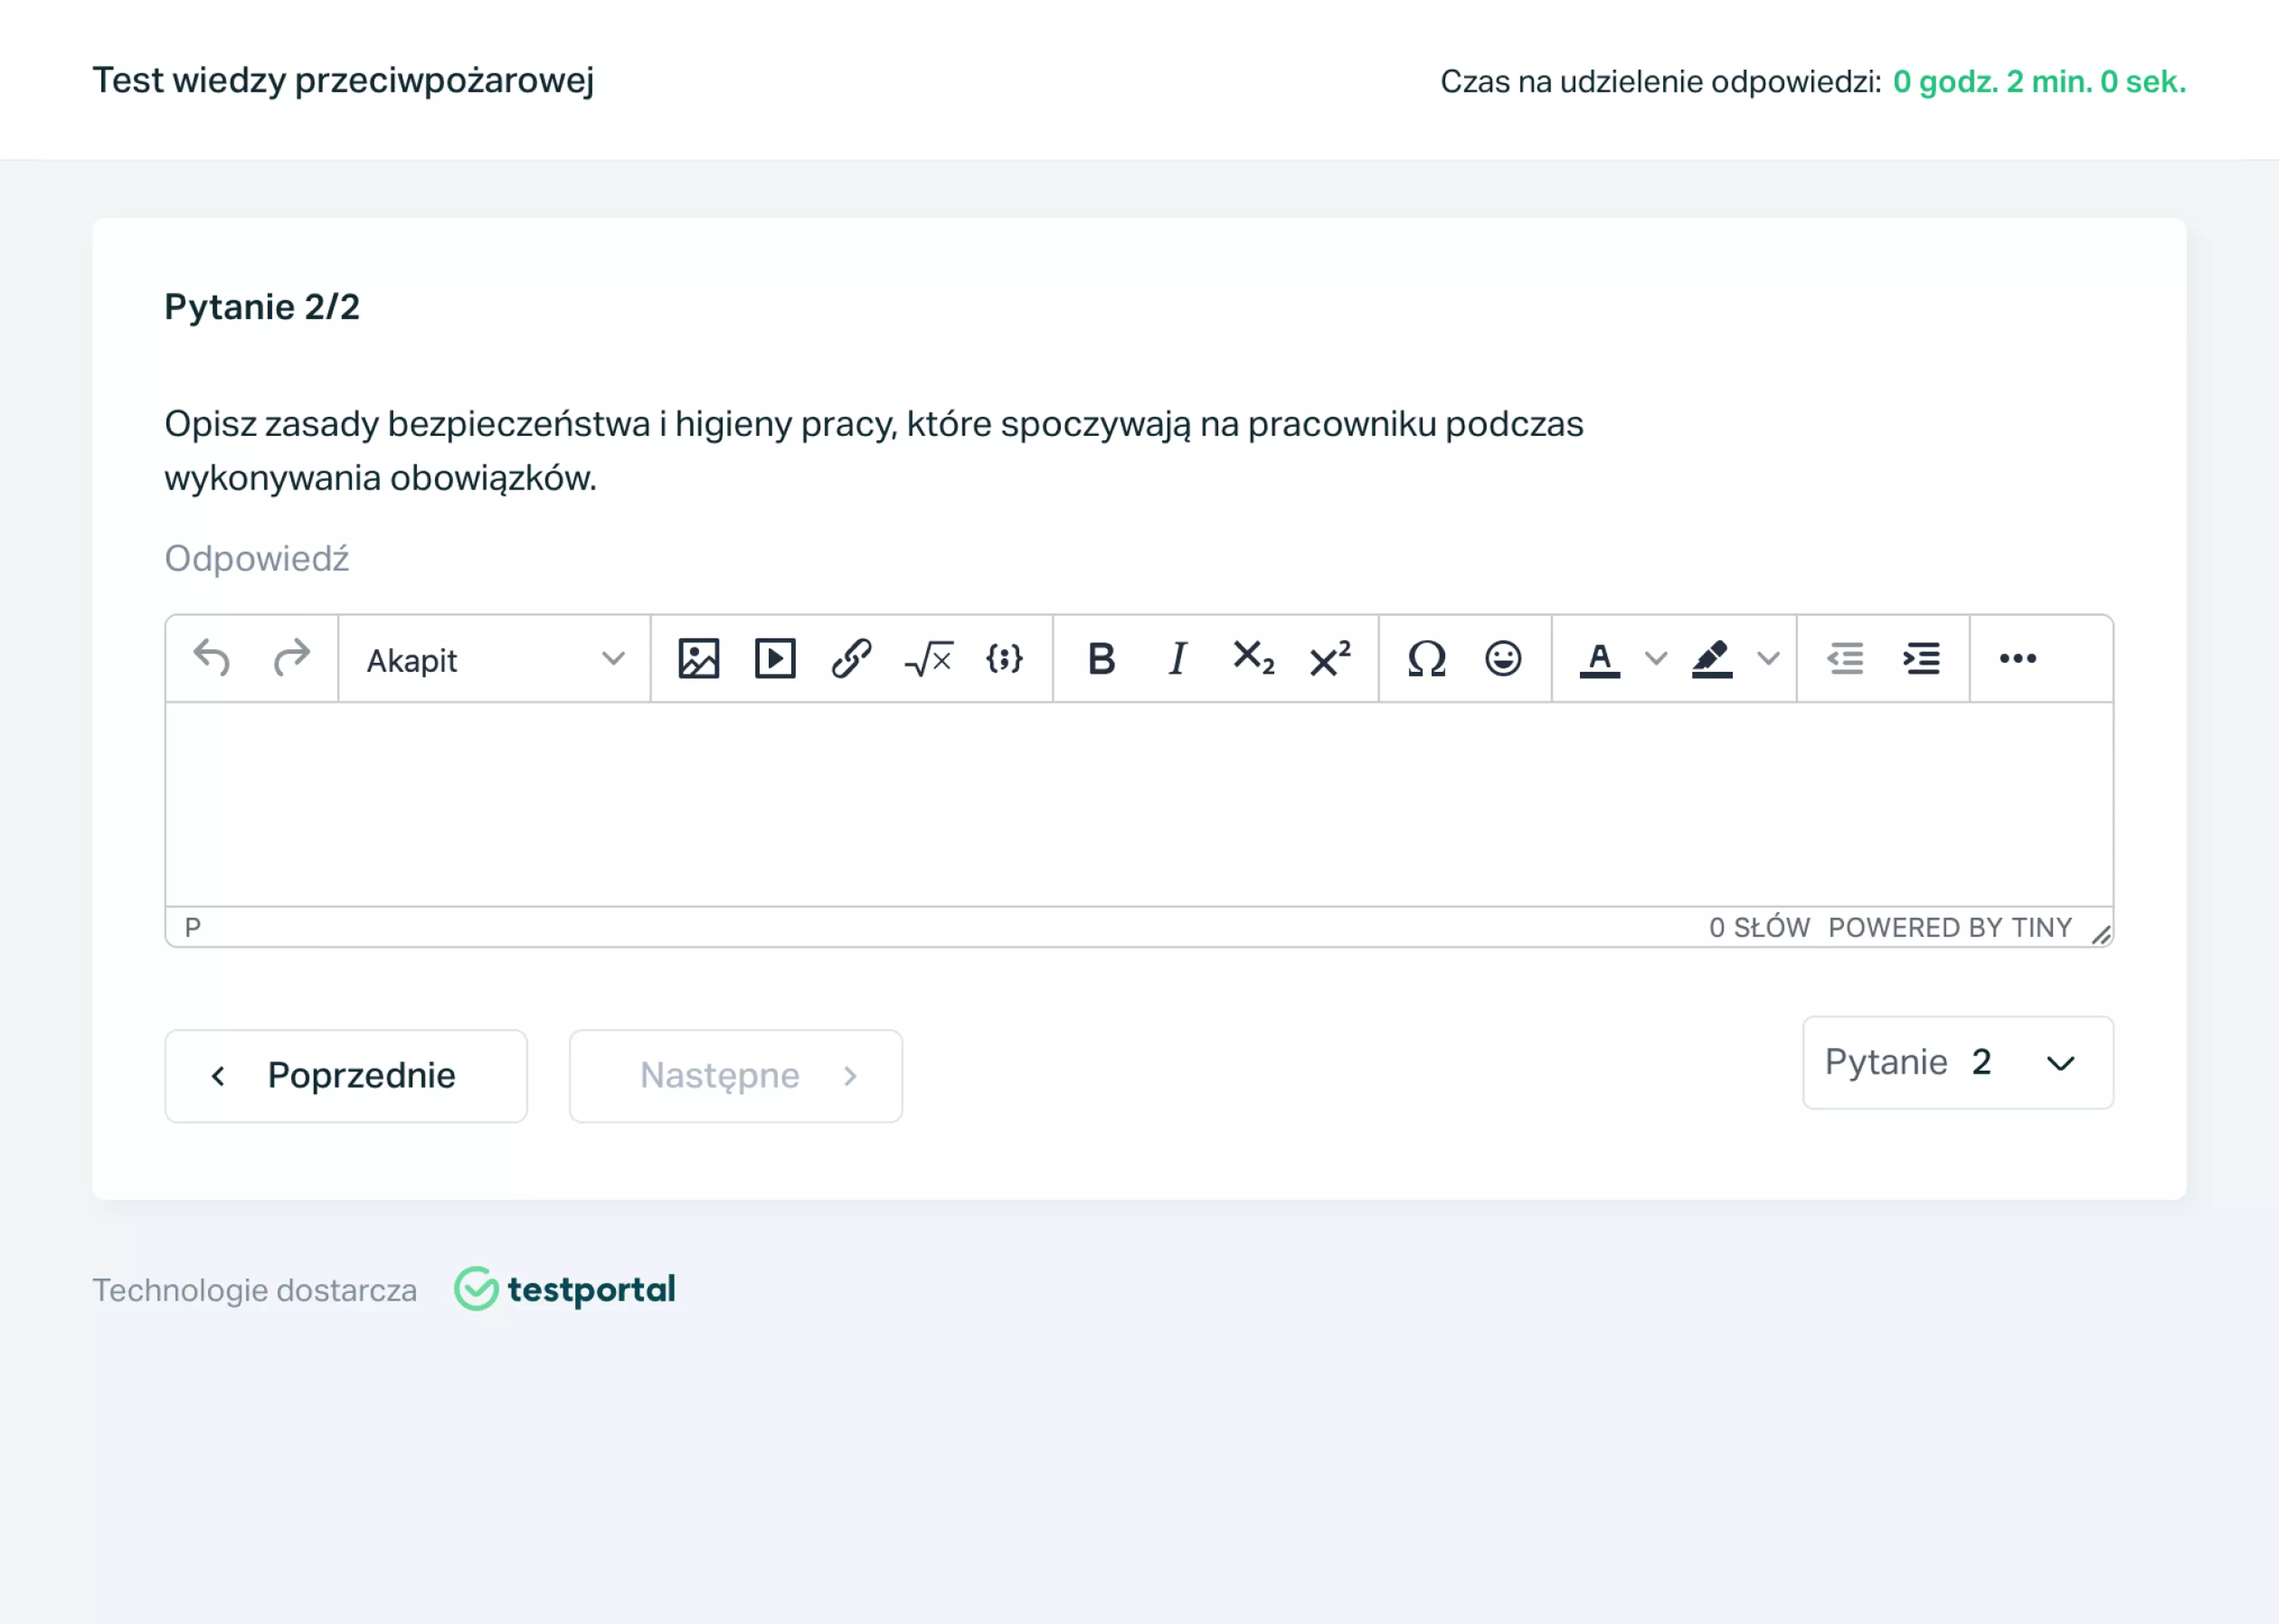Apply subscript formatting
2279x1624 pixels.
tap(1254, 659)
